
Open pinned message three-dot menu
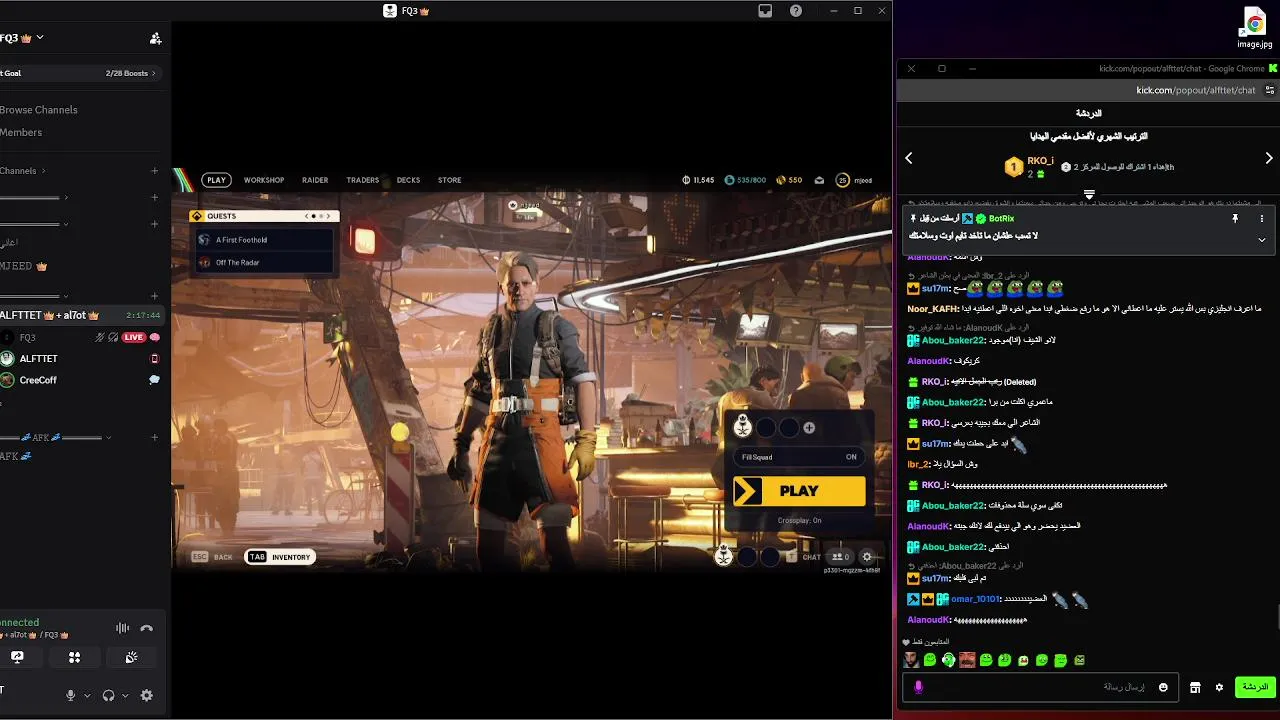(x=1262, y=218)
